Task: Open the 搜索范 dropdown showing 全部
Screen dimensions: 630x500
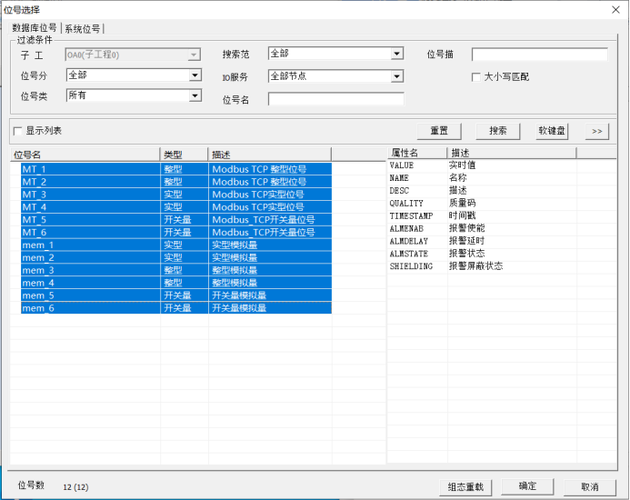Action: pyautogui.click(x=335, y=53)
